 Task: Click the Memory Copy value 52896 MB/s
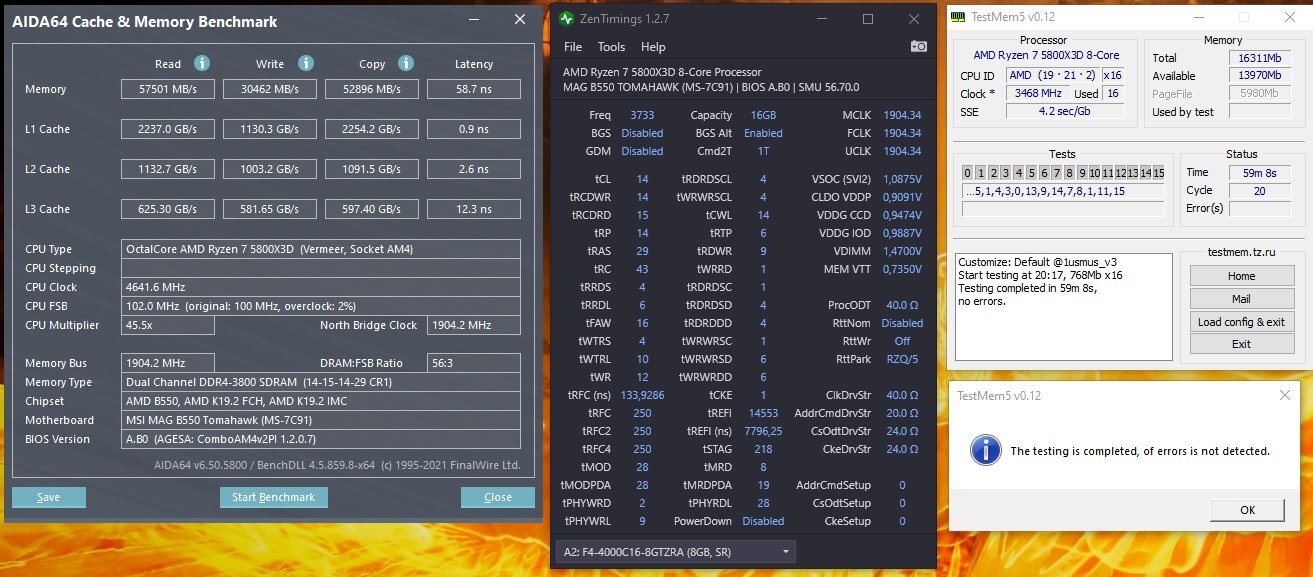pos(372,89)
